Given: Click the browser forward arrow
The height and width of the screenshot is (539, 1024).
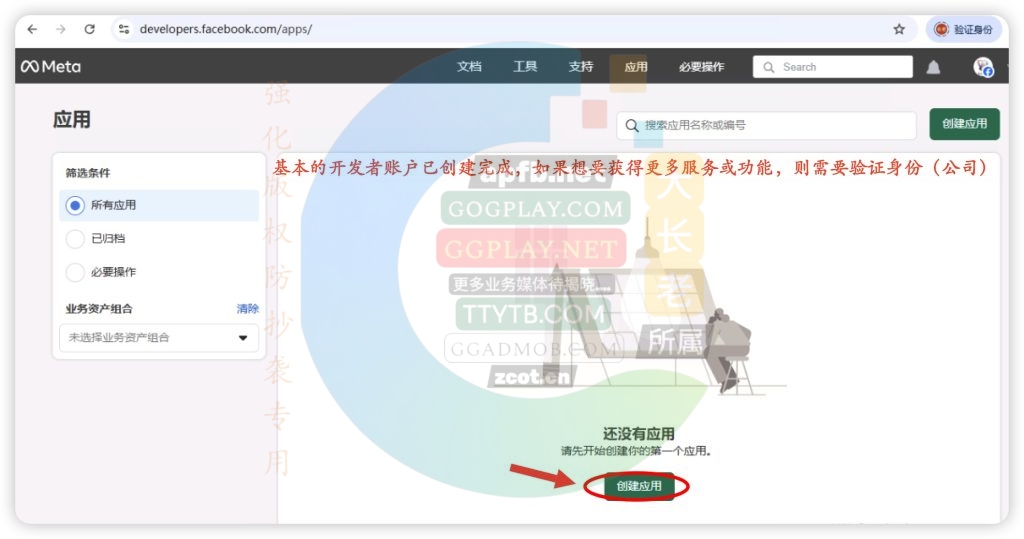Looking at the screenshot, I should (x=61, y=29).
